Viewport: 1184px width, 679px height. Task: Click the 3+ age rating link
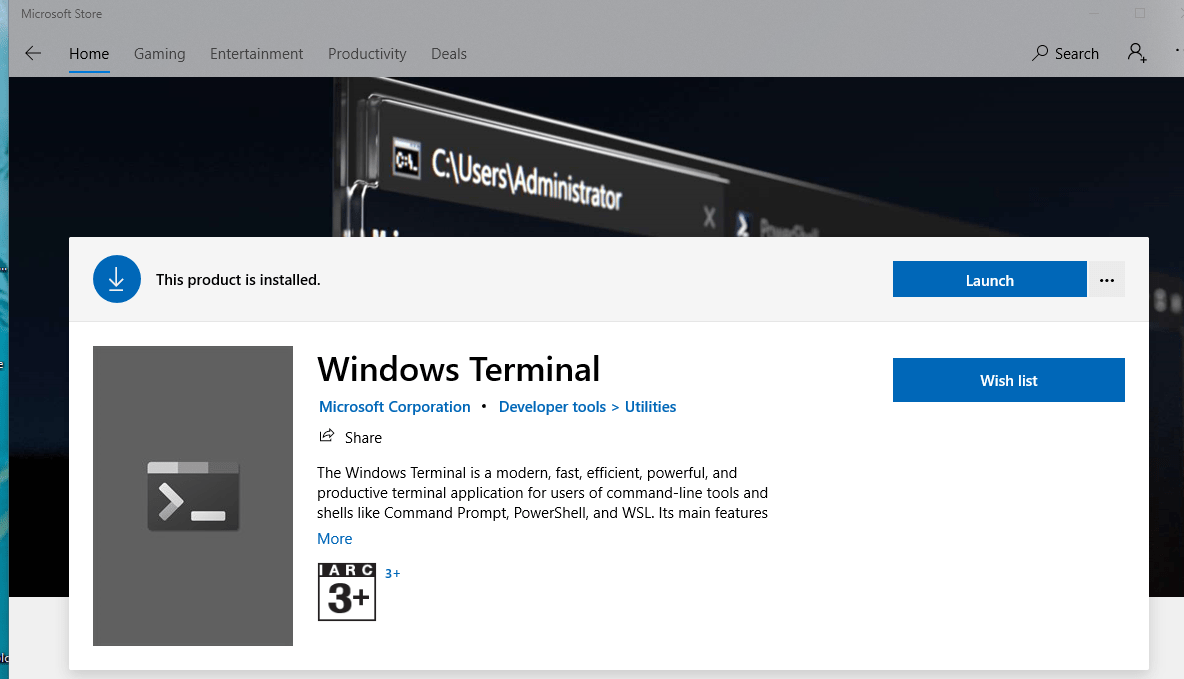coord(393,574)
